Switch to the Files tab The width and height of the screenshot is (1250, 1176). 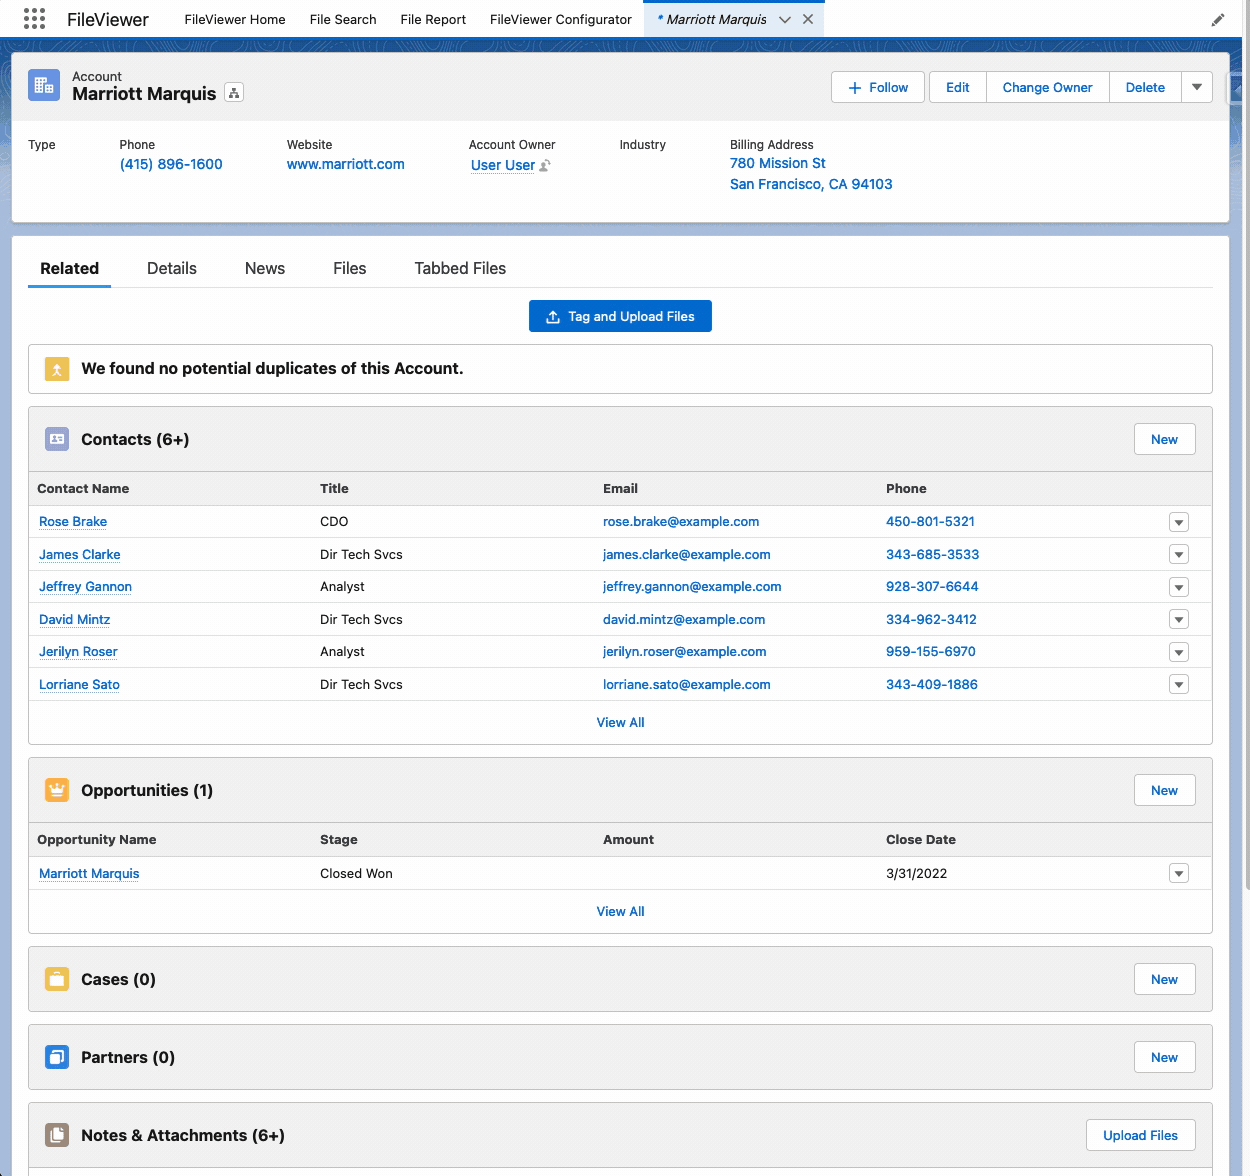[x=350, y=268]
